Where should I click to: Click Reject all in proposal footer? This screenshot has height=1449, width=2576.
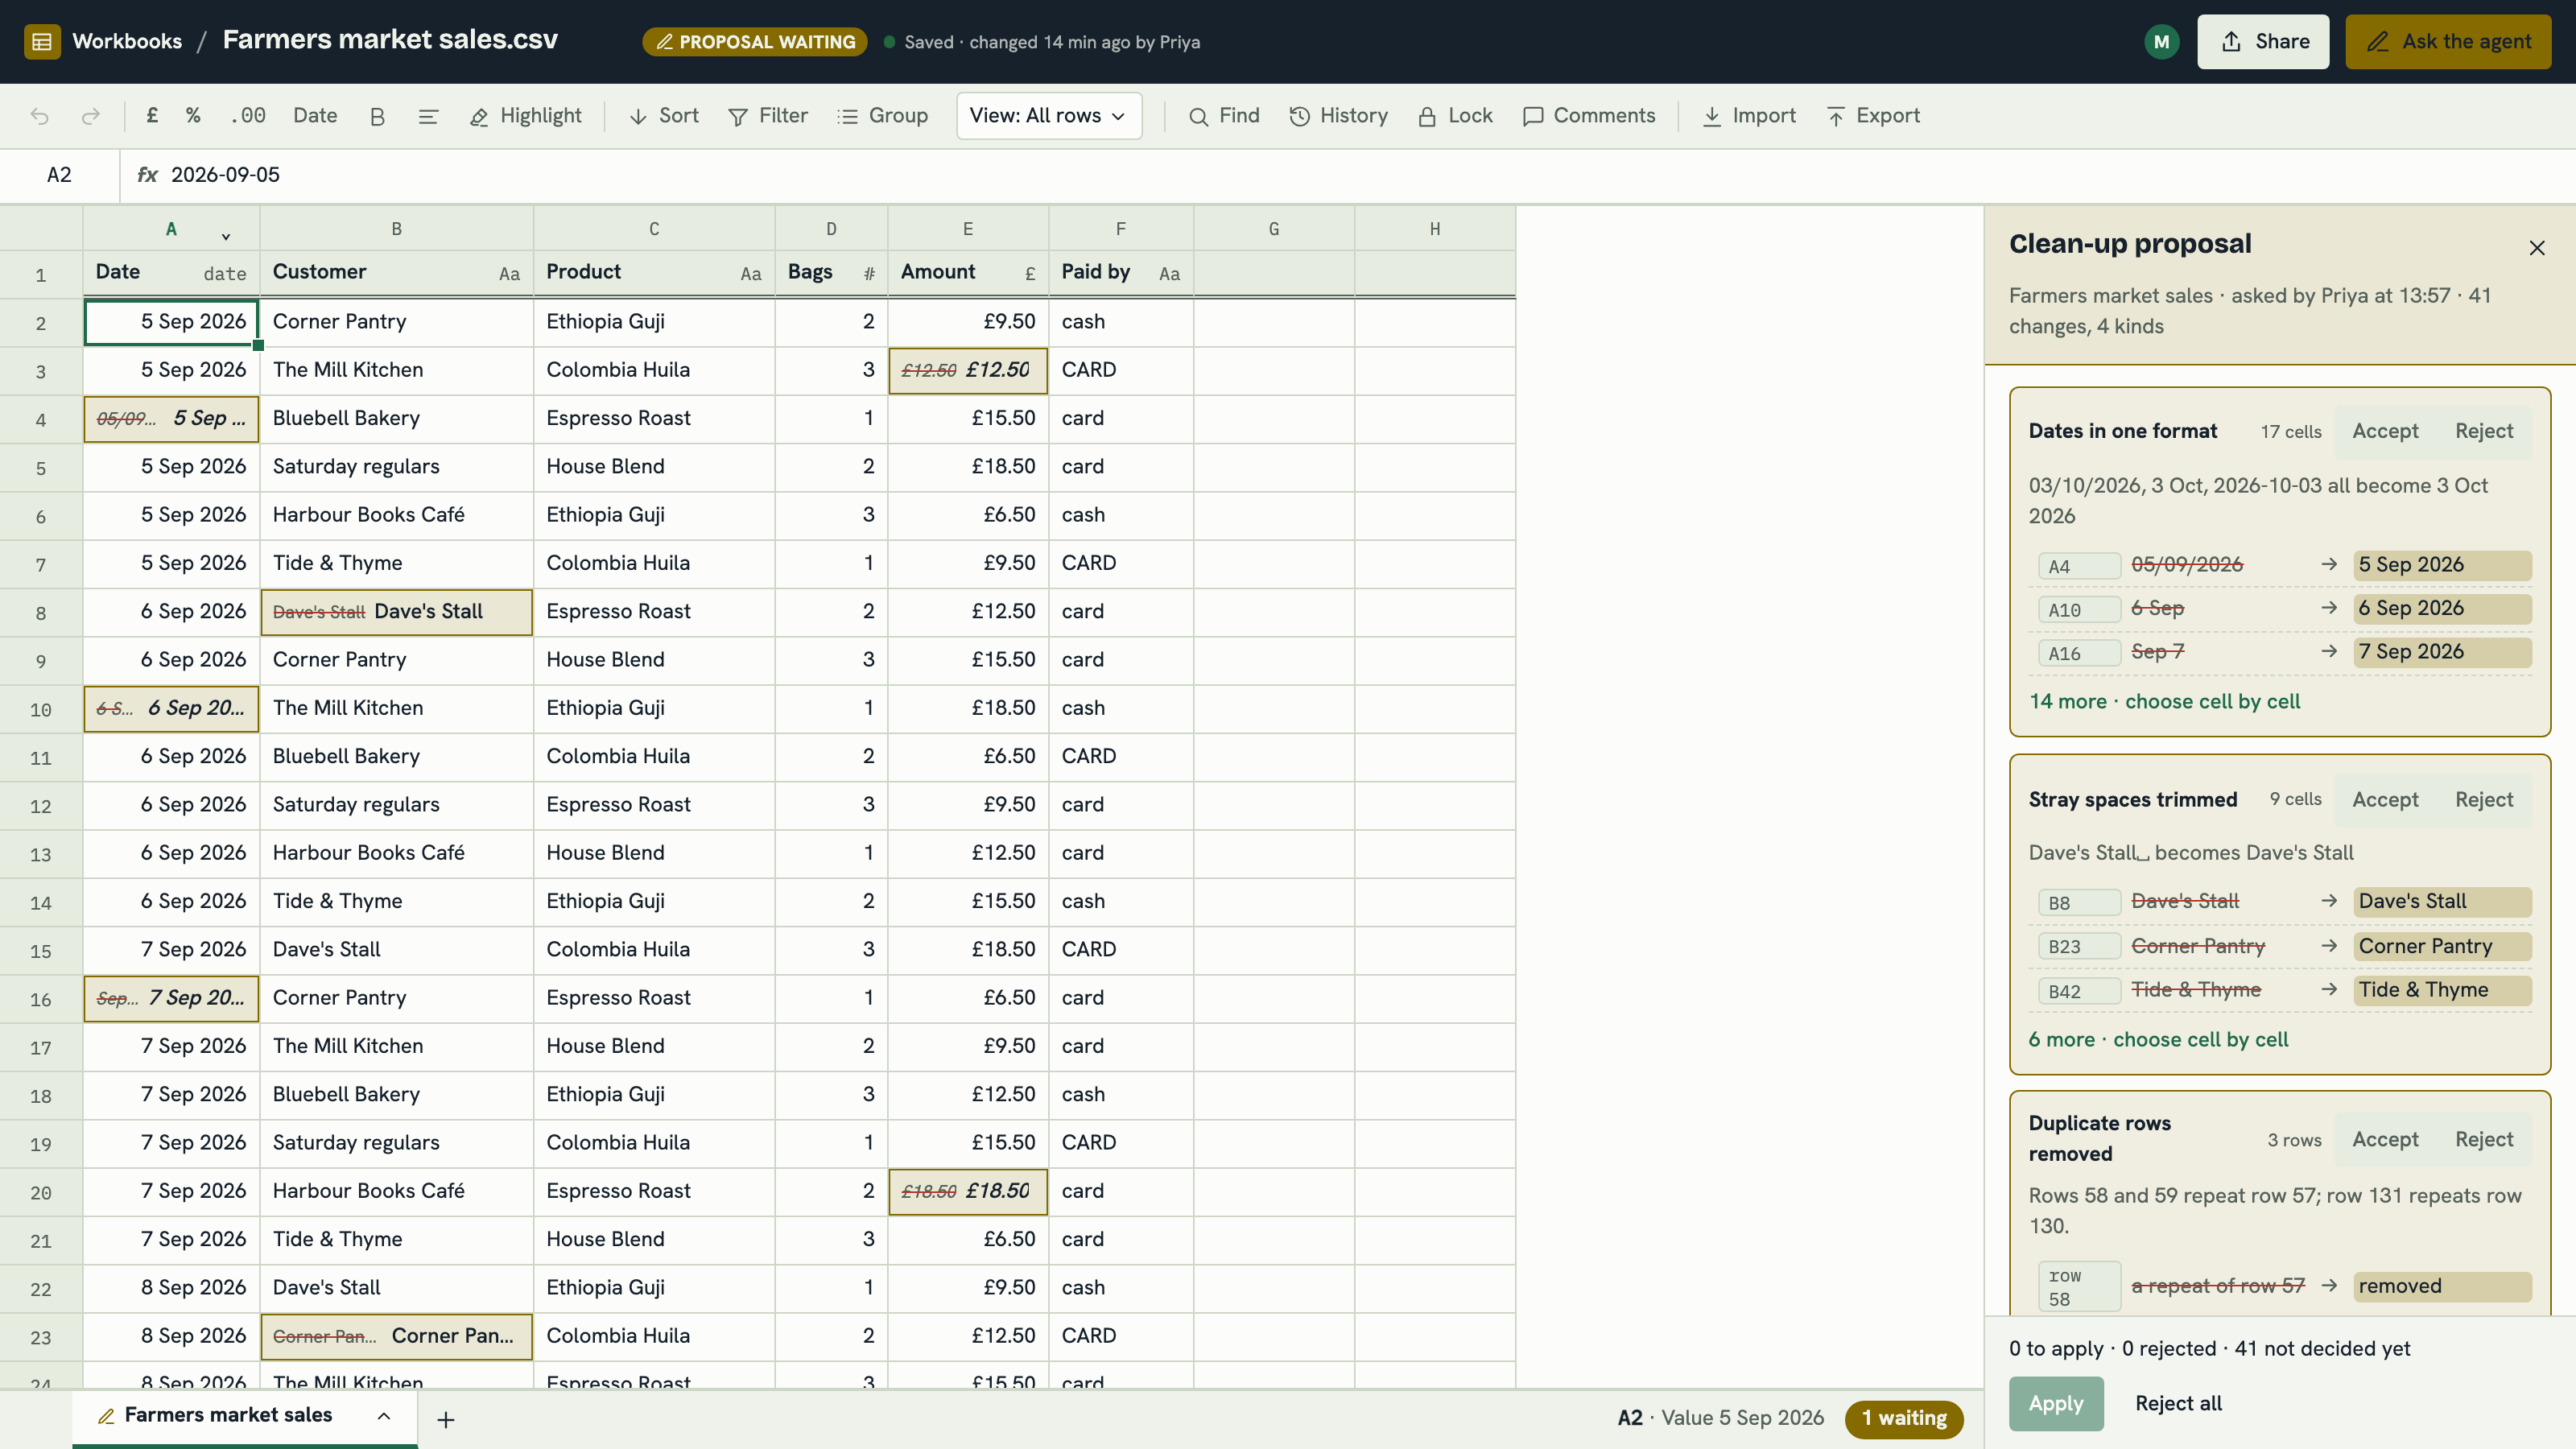2178,1404
